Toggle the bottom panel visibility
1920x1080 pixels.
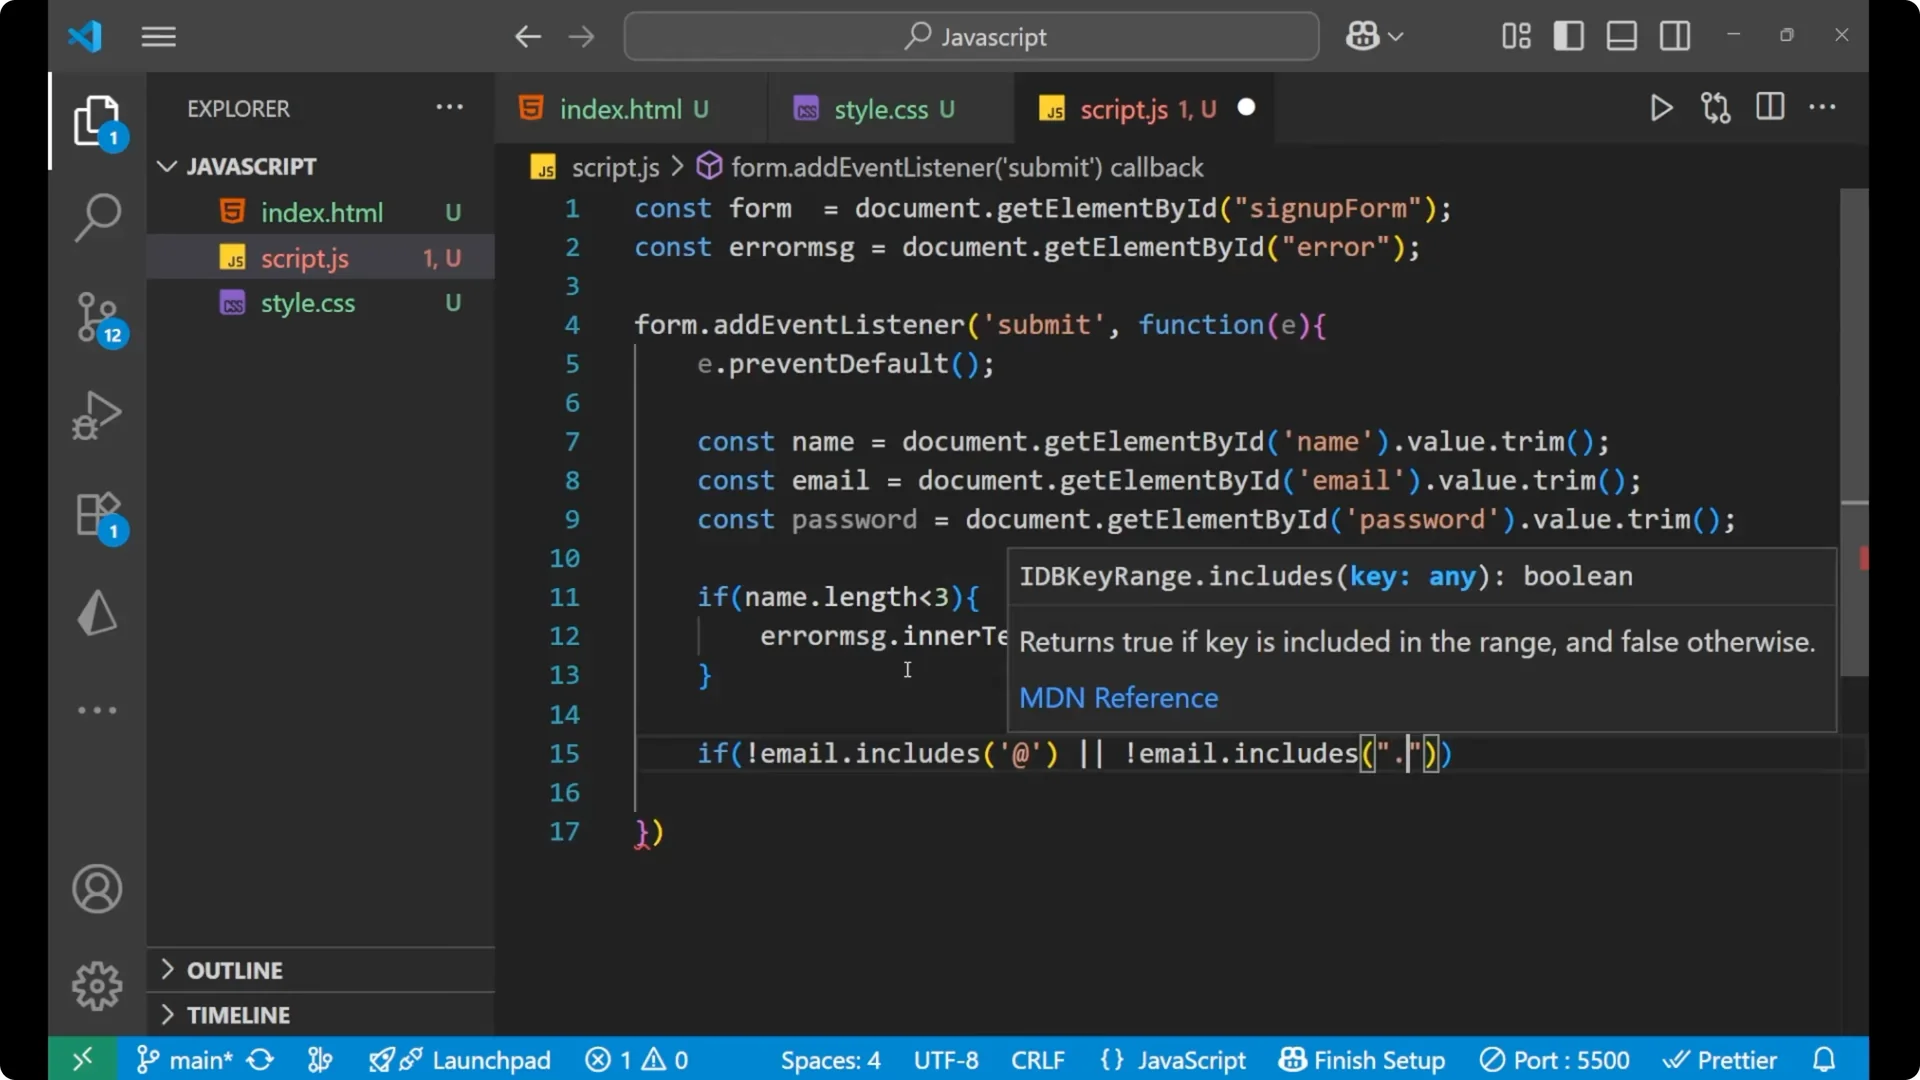[x=1621, y=36]
